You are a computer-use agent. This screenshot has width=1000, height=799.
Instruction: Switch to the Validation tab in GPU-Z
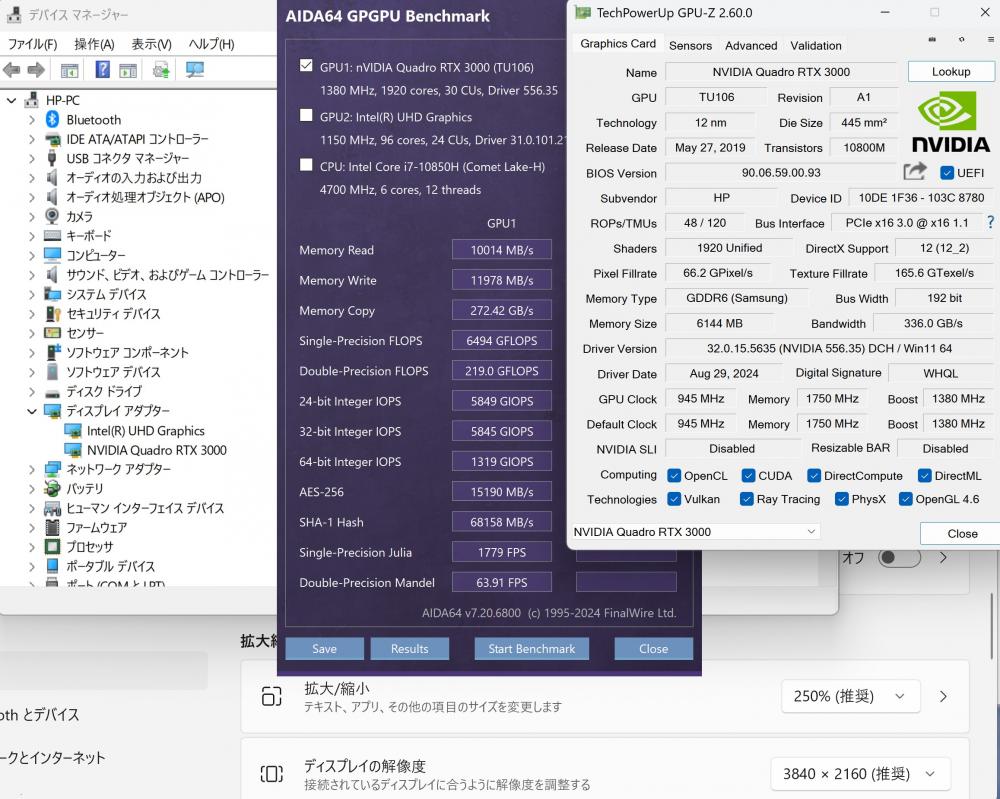[816, 45]
